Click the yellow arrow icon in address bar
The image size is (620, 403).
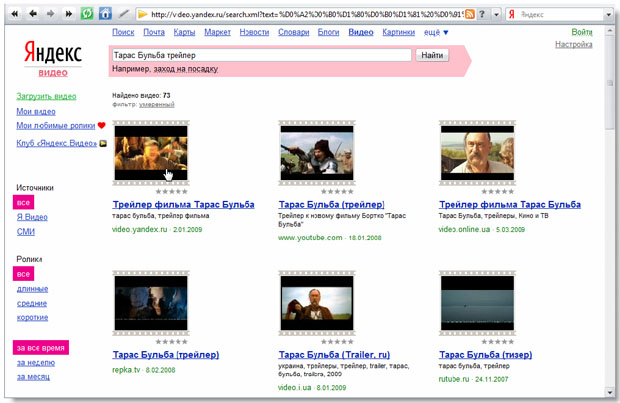pos(143,15)
